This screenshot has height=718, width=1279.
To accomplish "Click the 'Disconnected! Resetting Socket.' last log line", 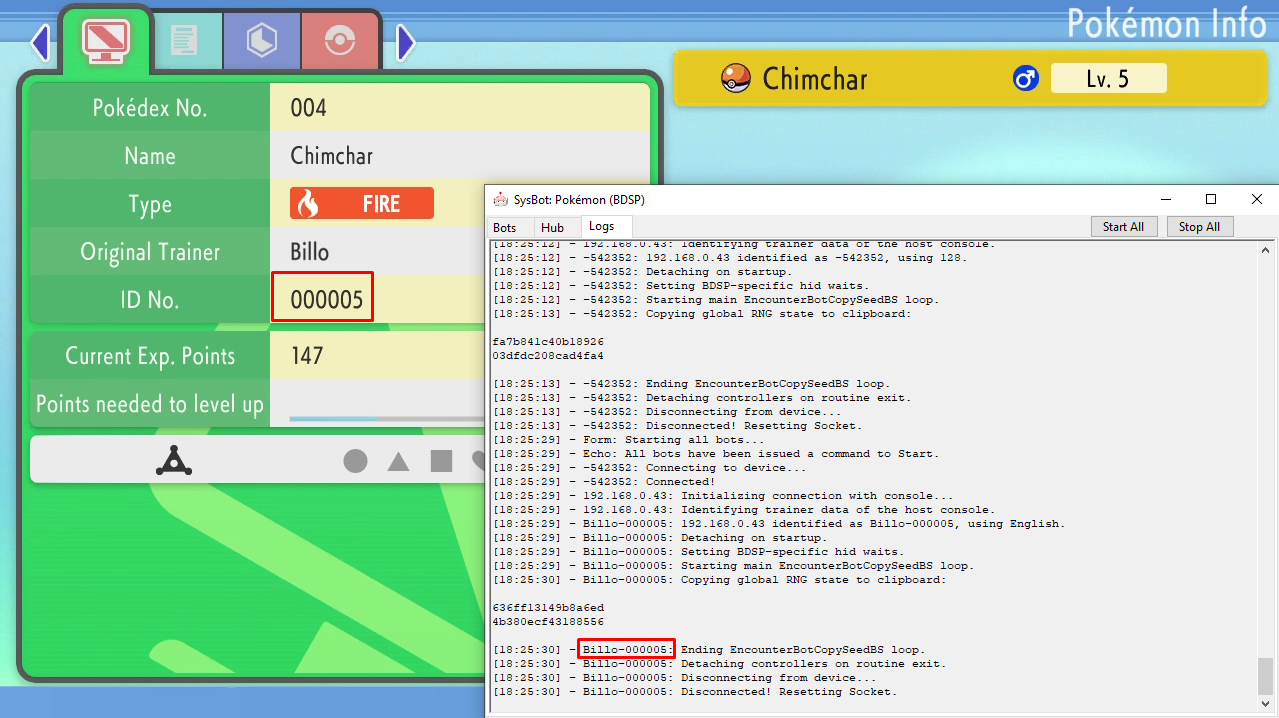I will pyautogui.click(x=694, y=692).
